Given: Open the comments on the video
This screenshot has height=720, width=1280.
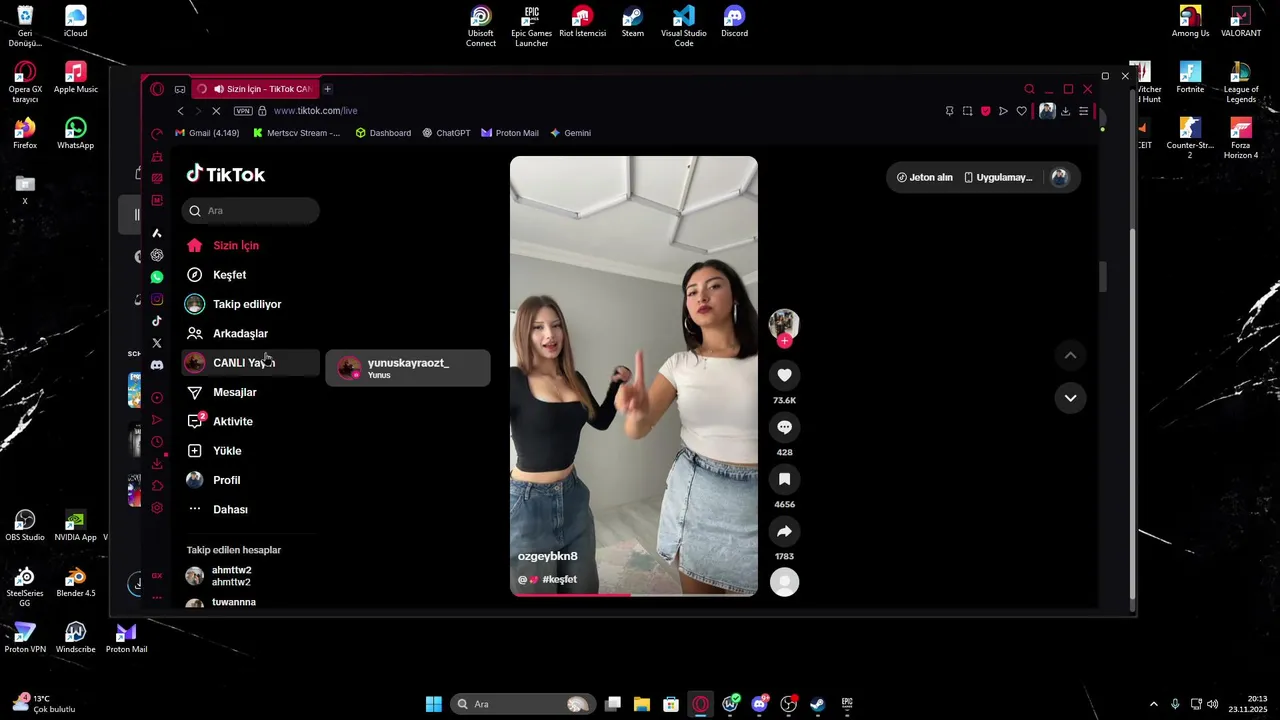Looking at the screenshot, I should point(784,427).
